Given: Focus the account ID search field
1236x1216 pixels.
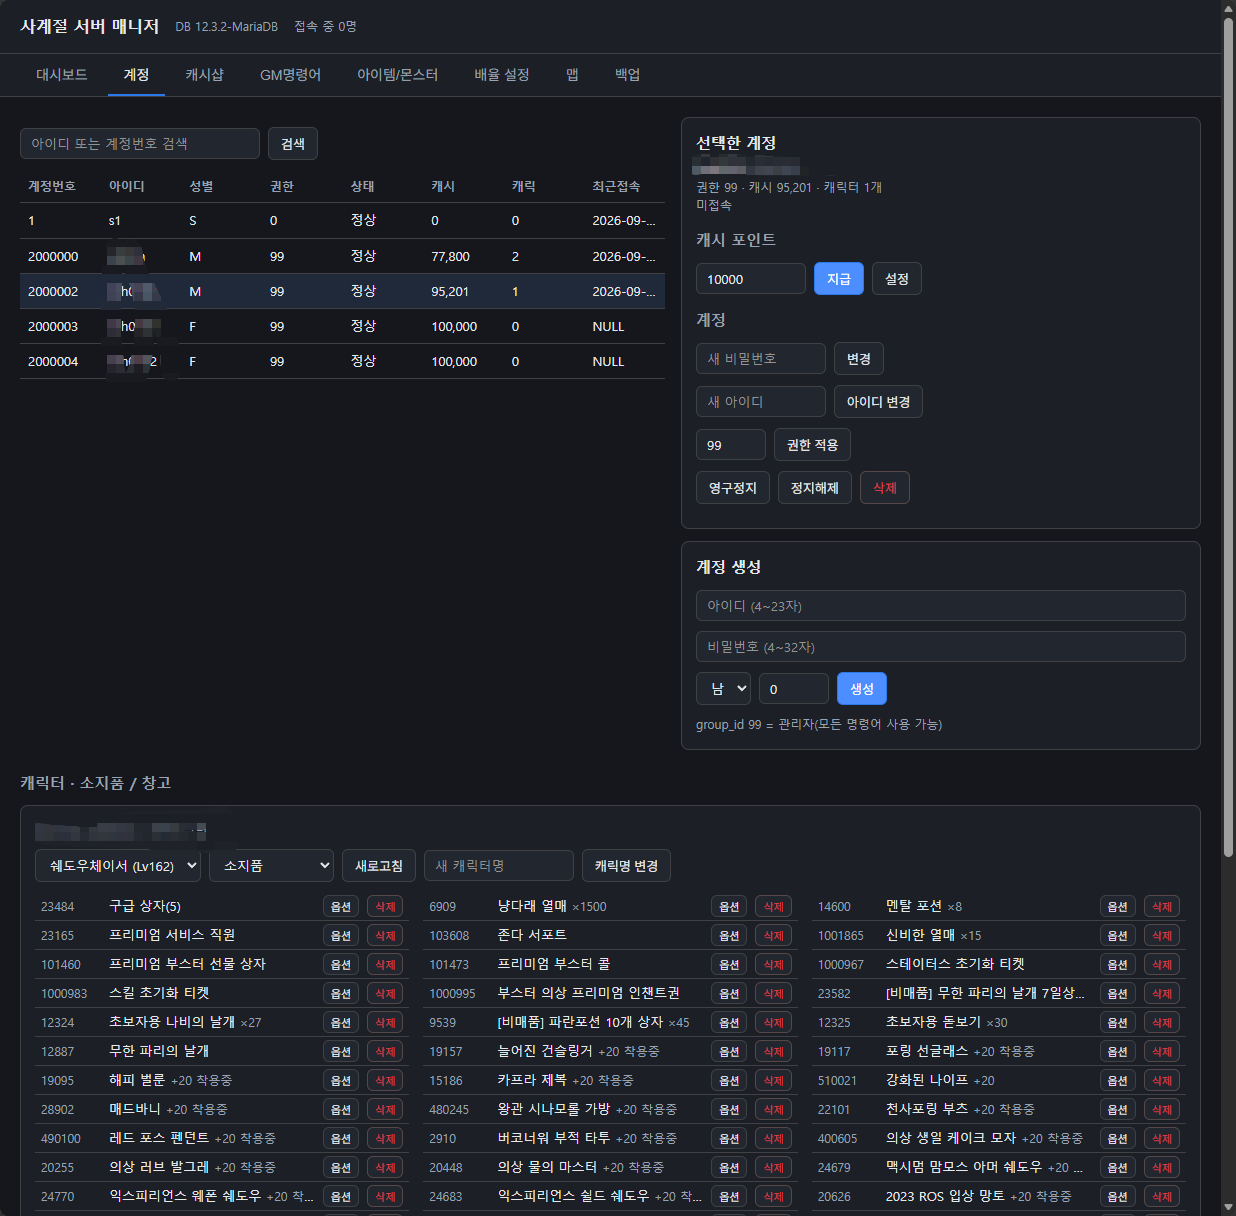Looking at the screenshot, I should pyautogui.click(x=140, y=144).
